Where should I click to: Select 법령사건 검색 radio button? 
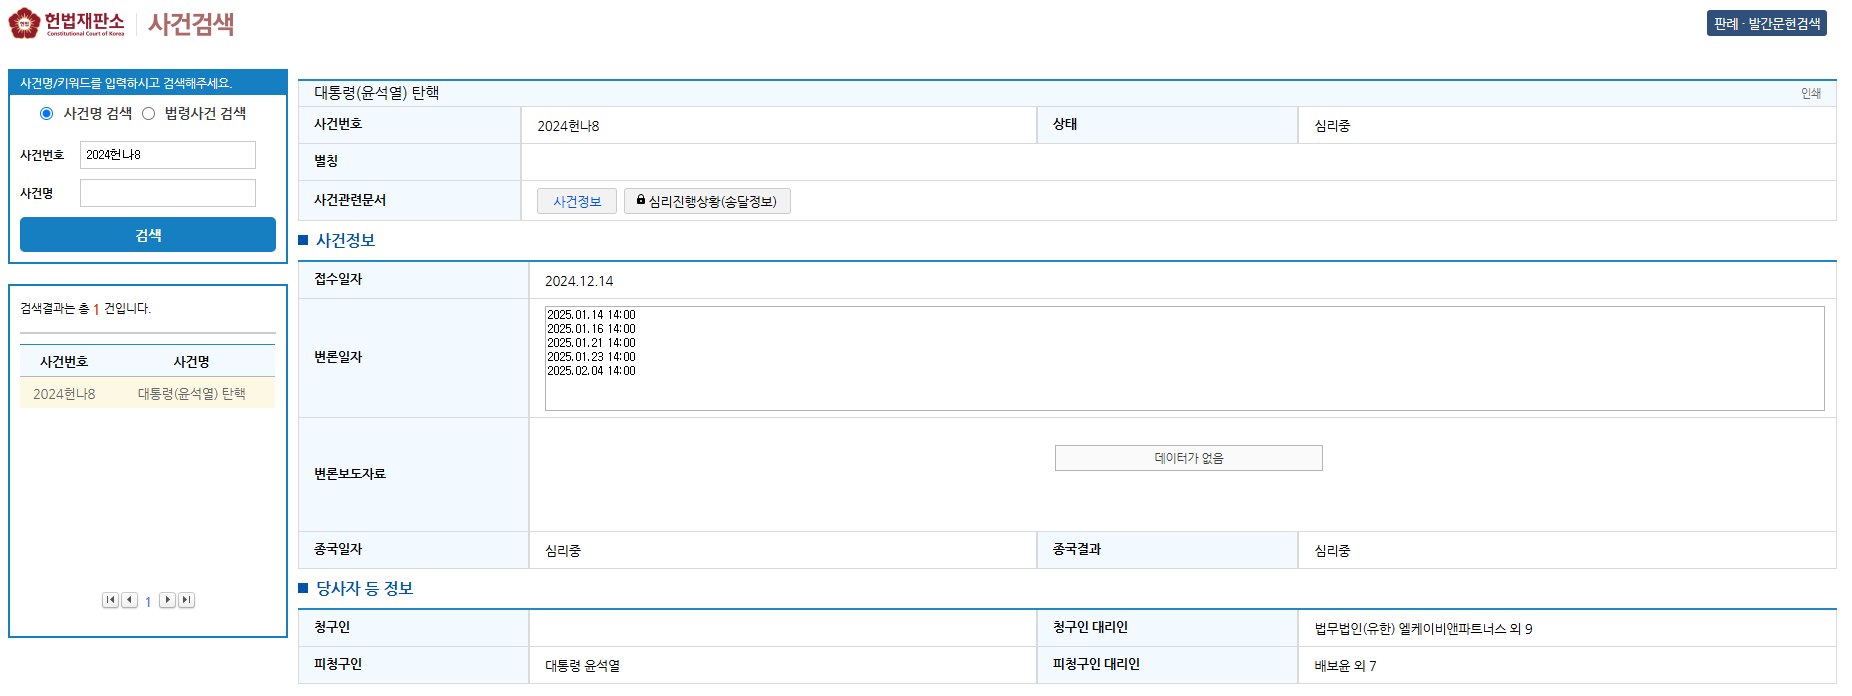[x=148, y=113]
